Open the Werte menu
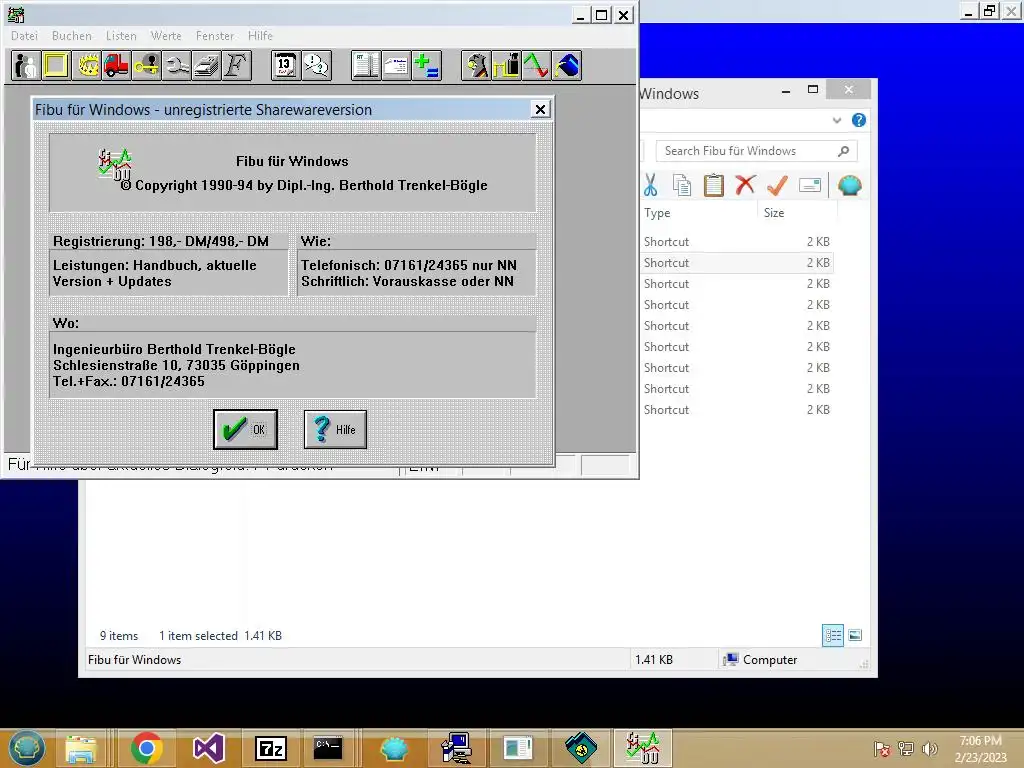The image size is (1024, 768). point(166,36)
